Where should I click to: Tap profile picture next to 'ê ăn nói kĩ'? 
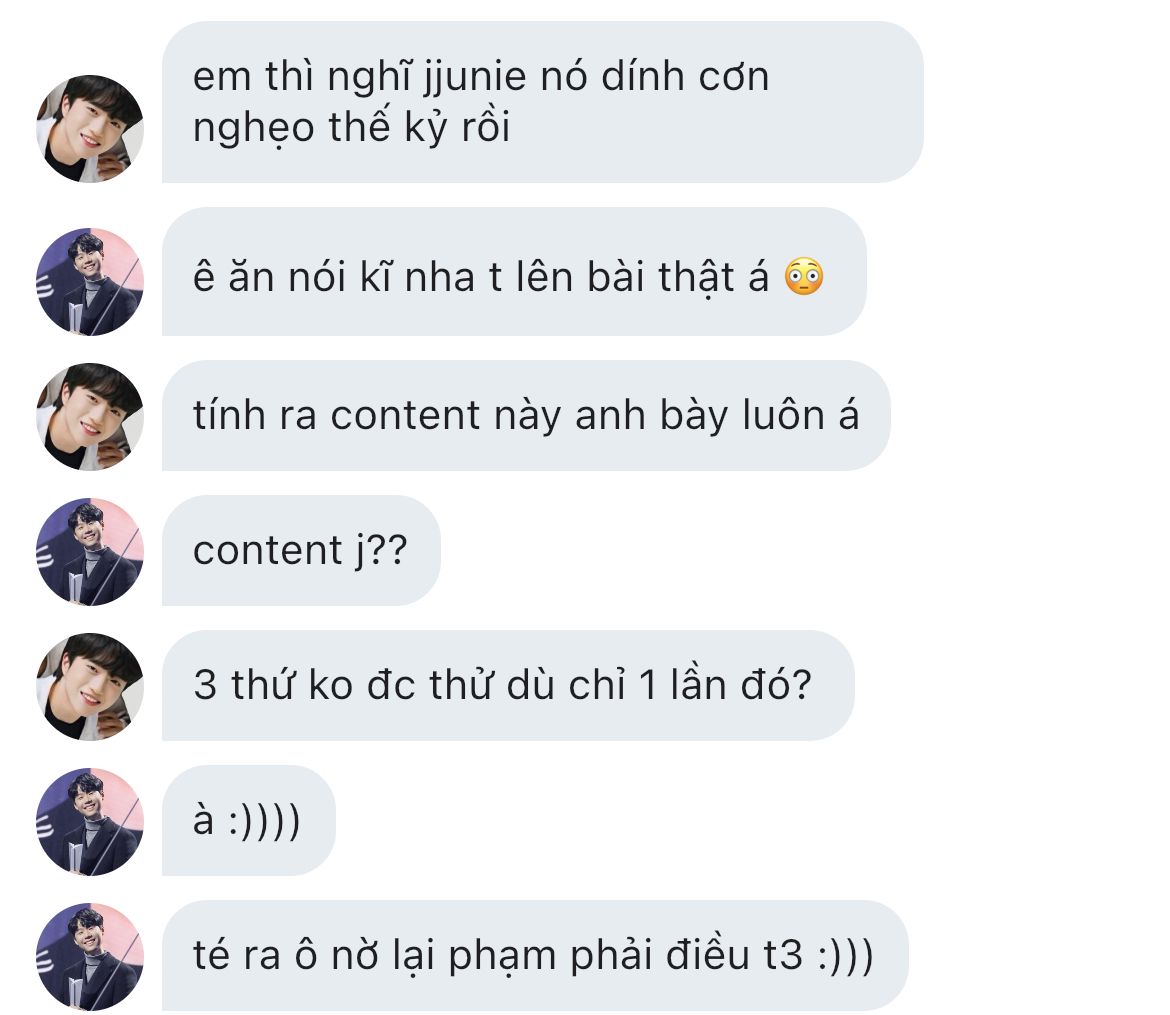tap(90, 281)
